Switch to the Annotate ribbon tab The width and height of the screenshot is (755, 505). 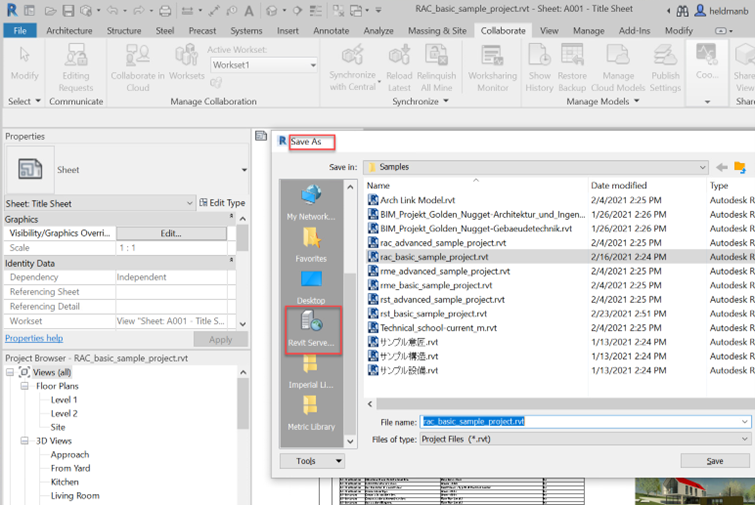click(x=331, y=31)
